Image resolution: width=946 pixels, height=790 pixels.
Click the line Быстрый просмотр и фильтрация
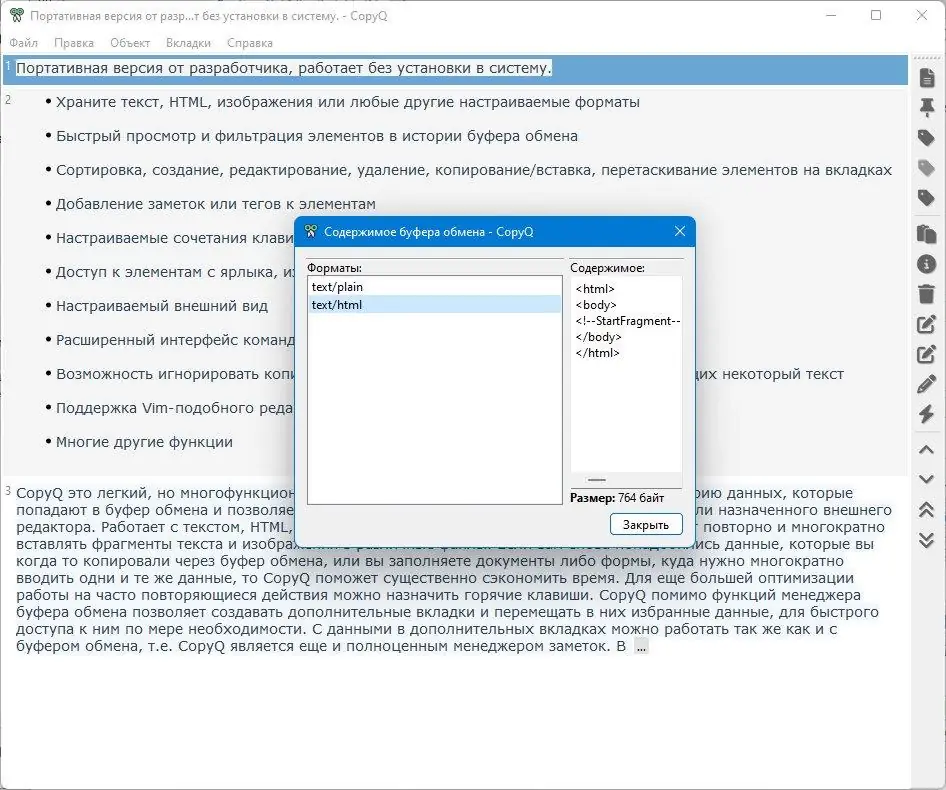317,136
